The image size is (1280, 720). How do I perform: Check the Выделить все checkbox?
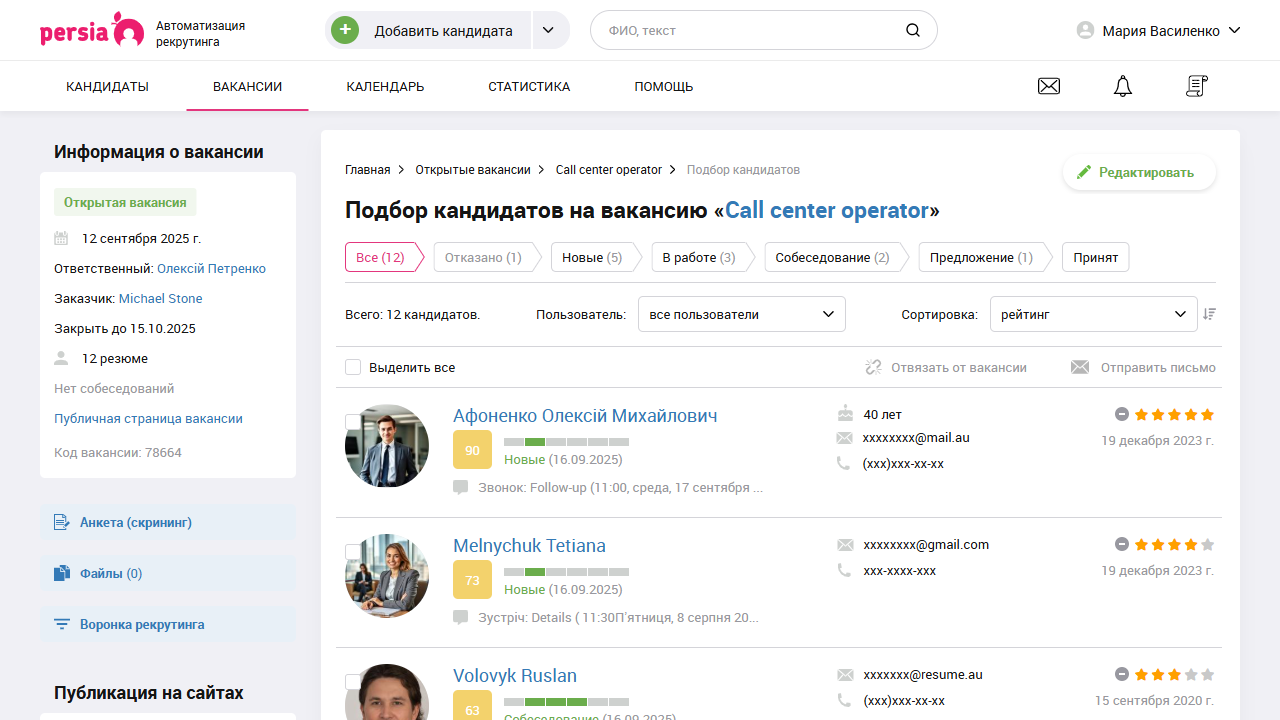pos(353,367)
